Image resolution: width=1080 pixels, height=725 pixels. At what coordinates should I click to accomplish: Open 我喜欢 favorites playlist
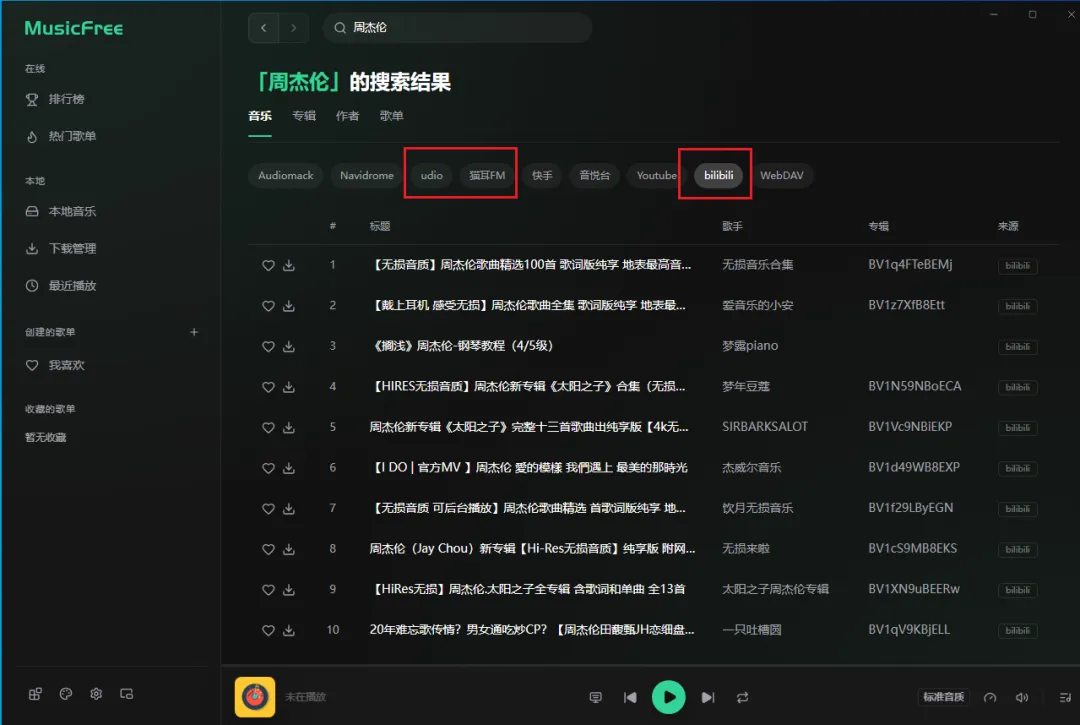point(55,366)
